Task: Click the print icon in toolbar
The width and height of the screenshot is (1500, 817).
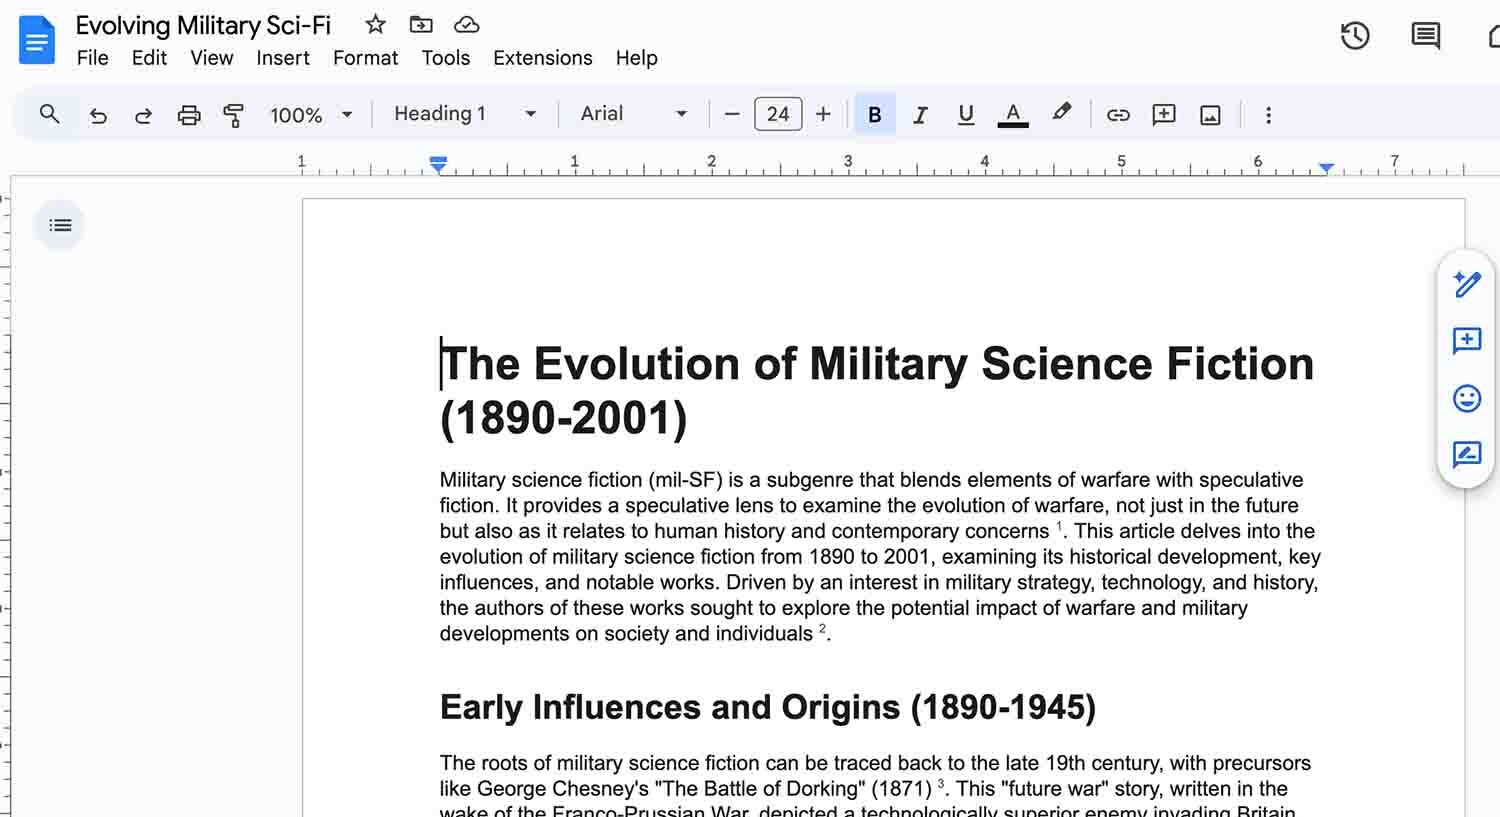Action: click(x=189, y=115)
